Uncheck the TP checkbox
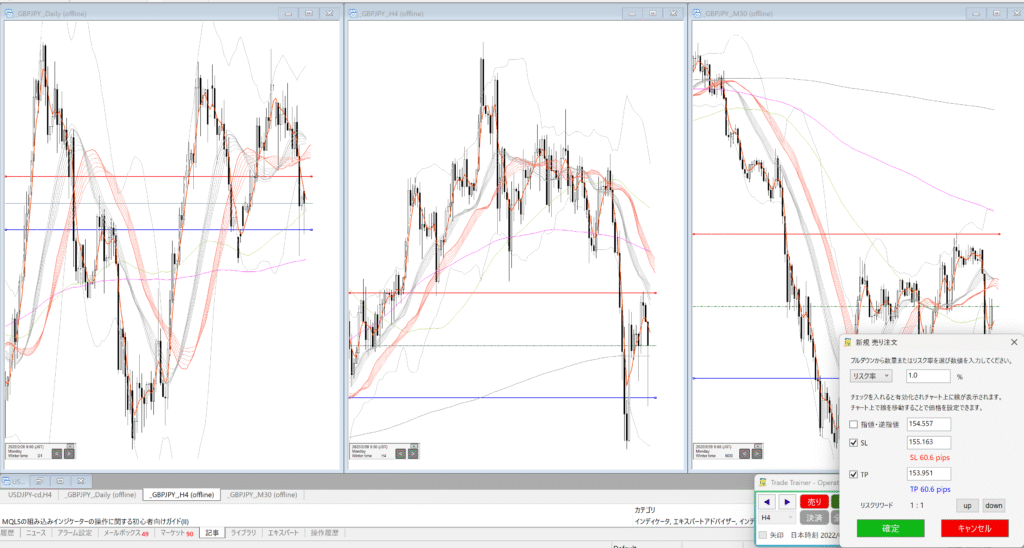This screenshot has width=1024, height=548. [x=854, y=474]
